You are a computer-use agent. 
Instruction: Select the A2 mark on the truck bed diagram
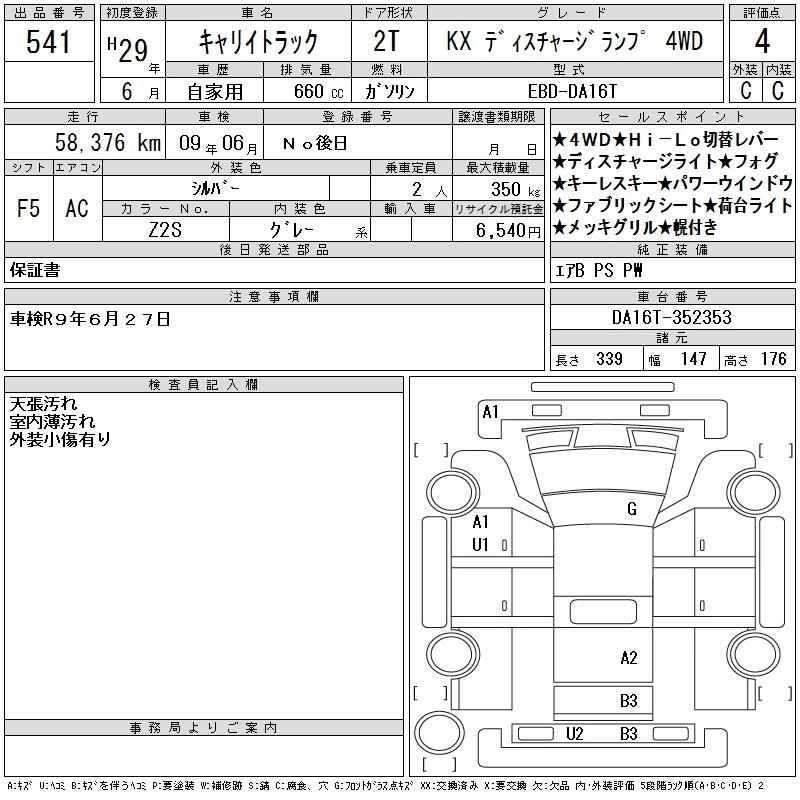[629, 658]
